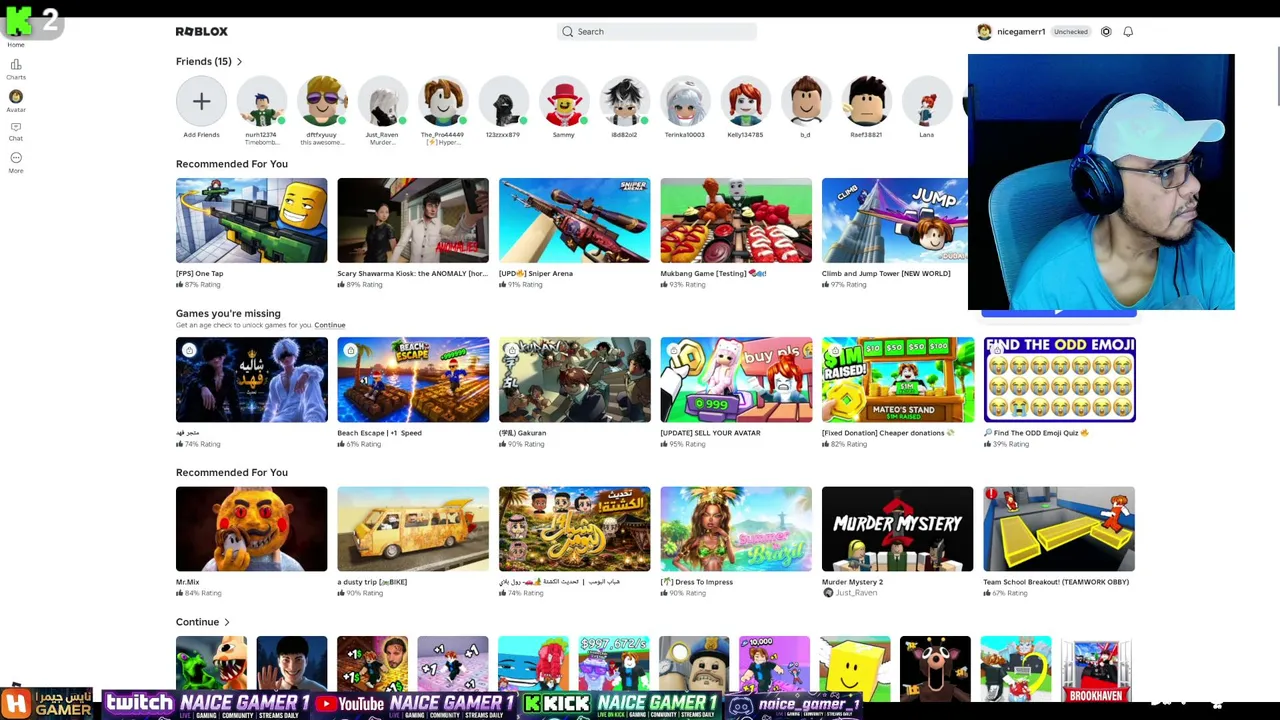Viewport: 1280px width, 720px height.
Task: Click the Unchecked age badge
Action: (x=1070, y=32)
